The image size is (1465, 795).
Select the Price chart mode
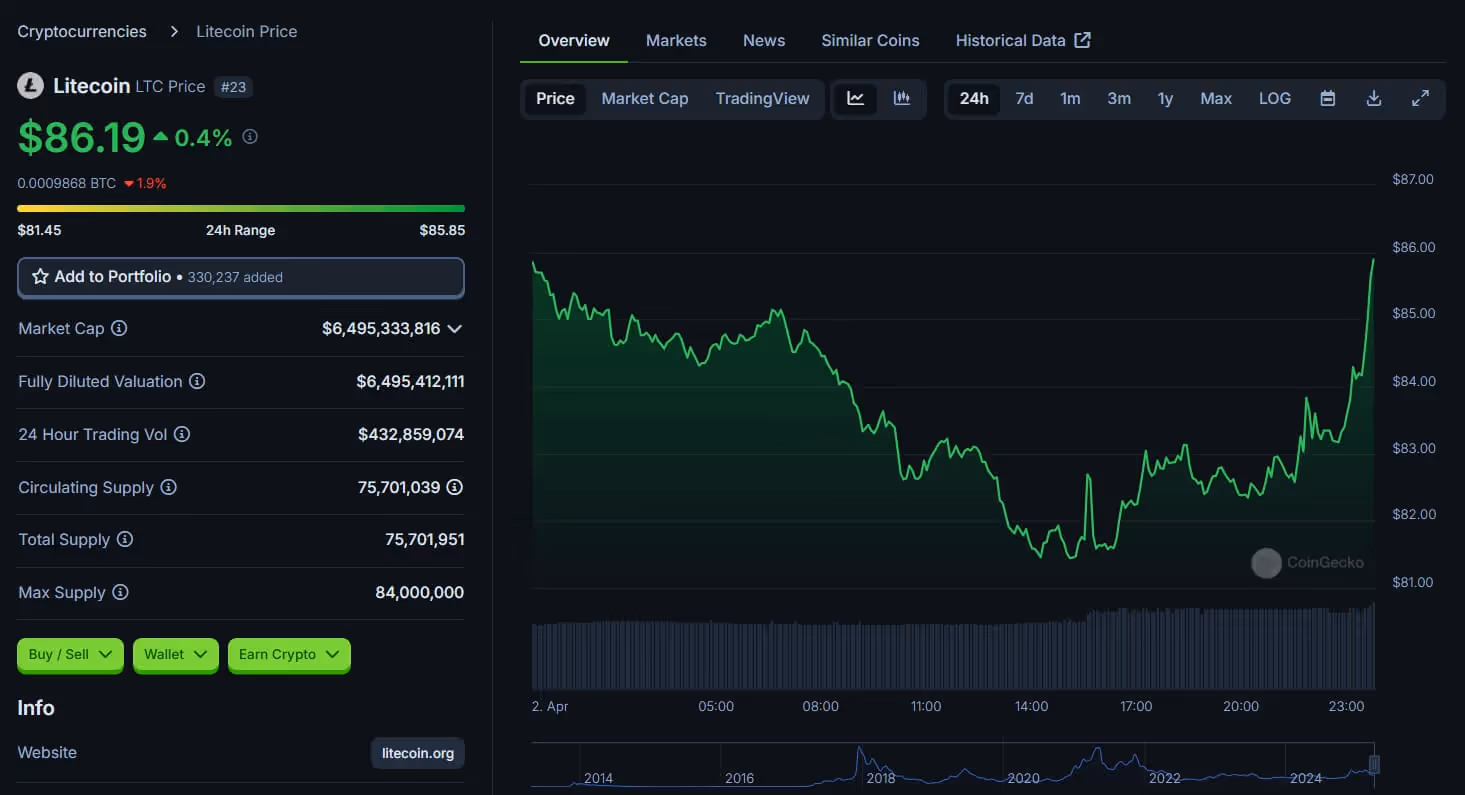point(555,98)
